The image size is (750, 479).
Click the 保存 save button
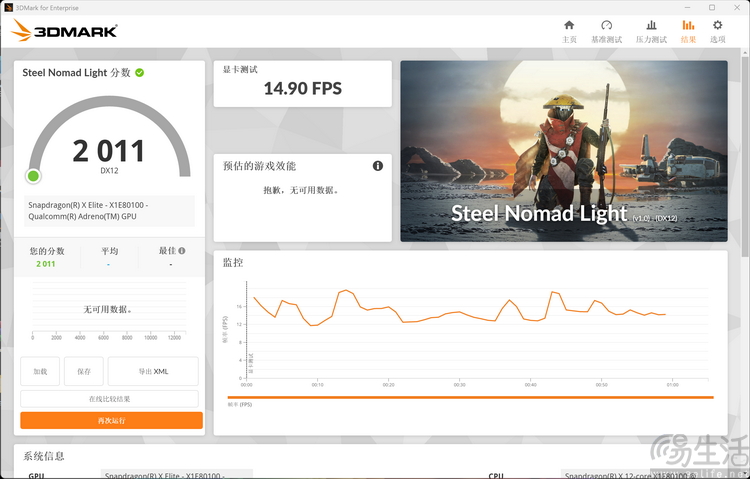(84, 371)
